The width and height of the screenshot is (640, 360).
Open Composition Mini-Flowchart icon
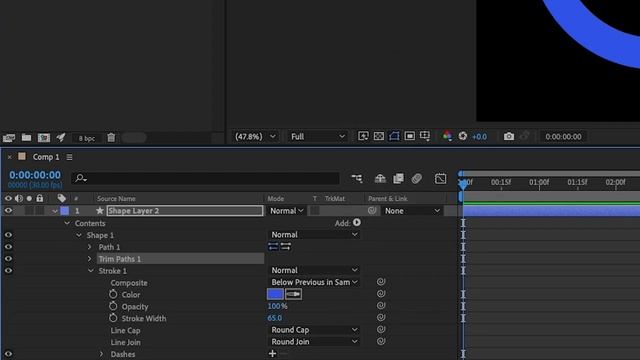coord(357,178)
